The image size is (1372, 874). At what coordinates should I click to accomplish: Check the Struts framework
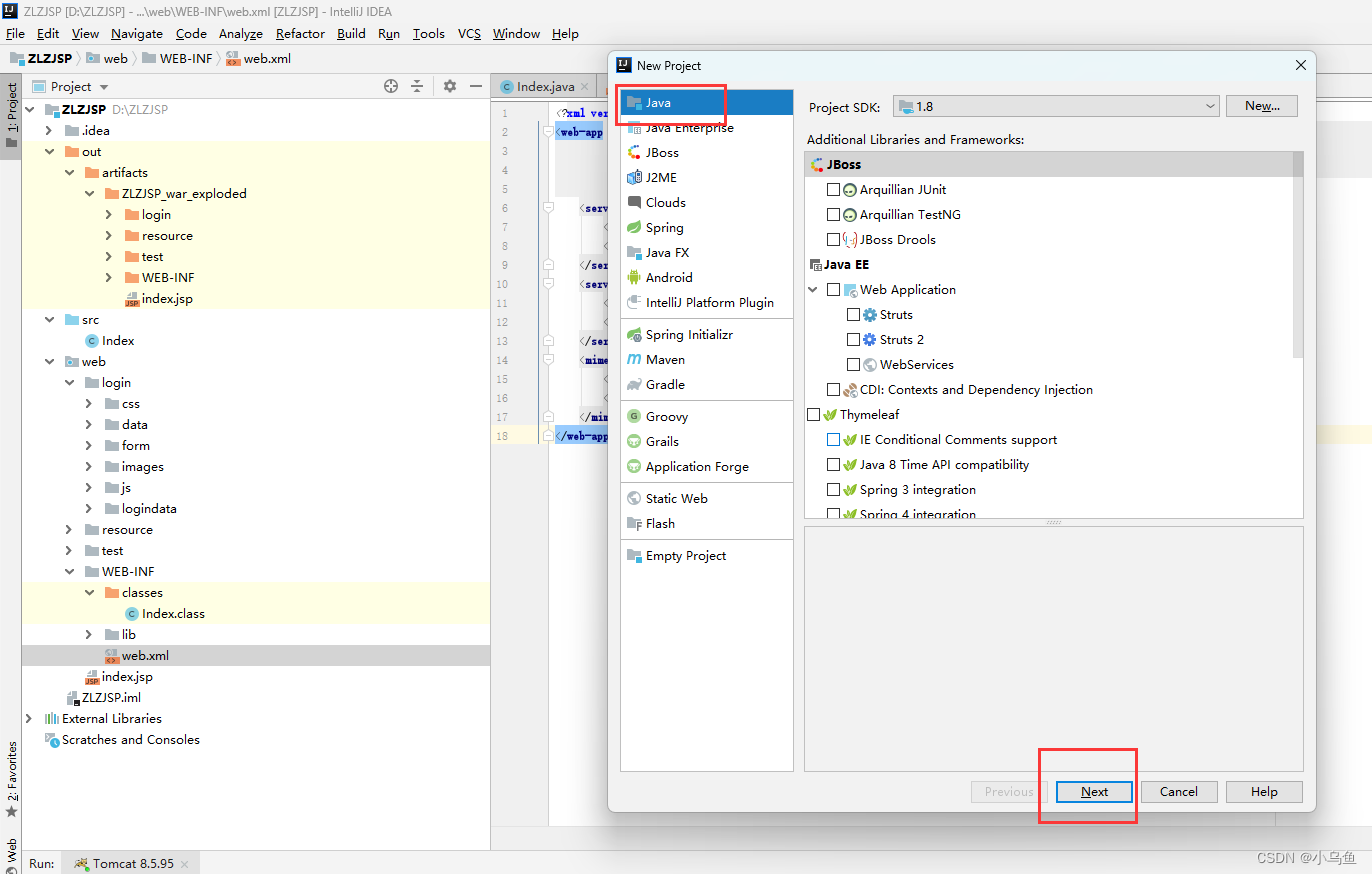point(853,315)
